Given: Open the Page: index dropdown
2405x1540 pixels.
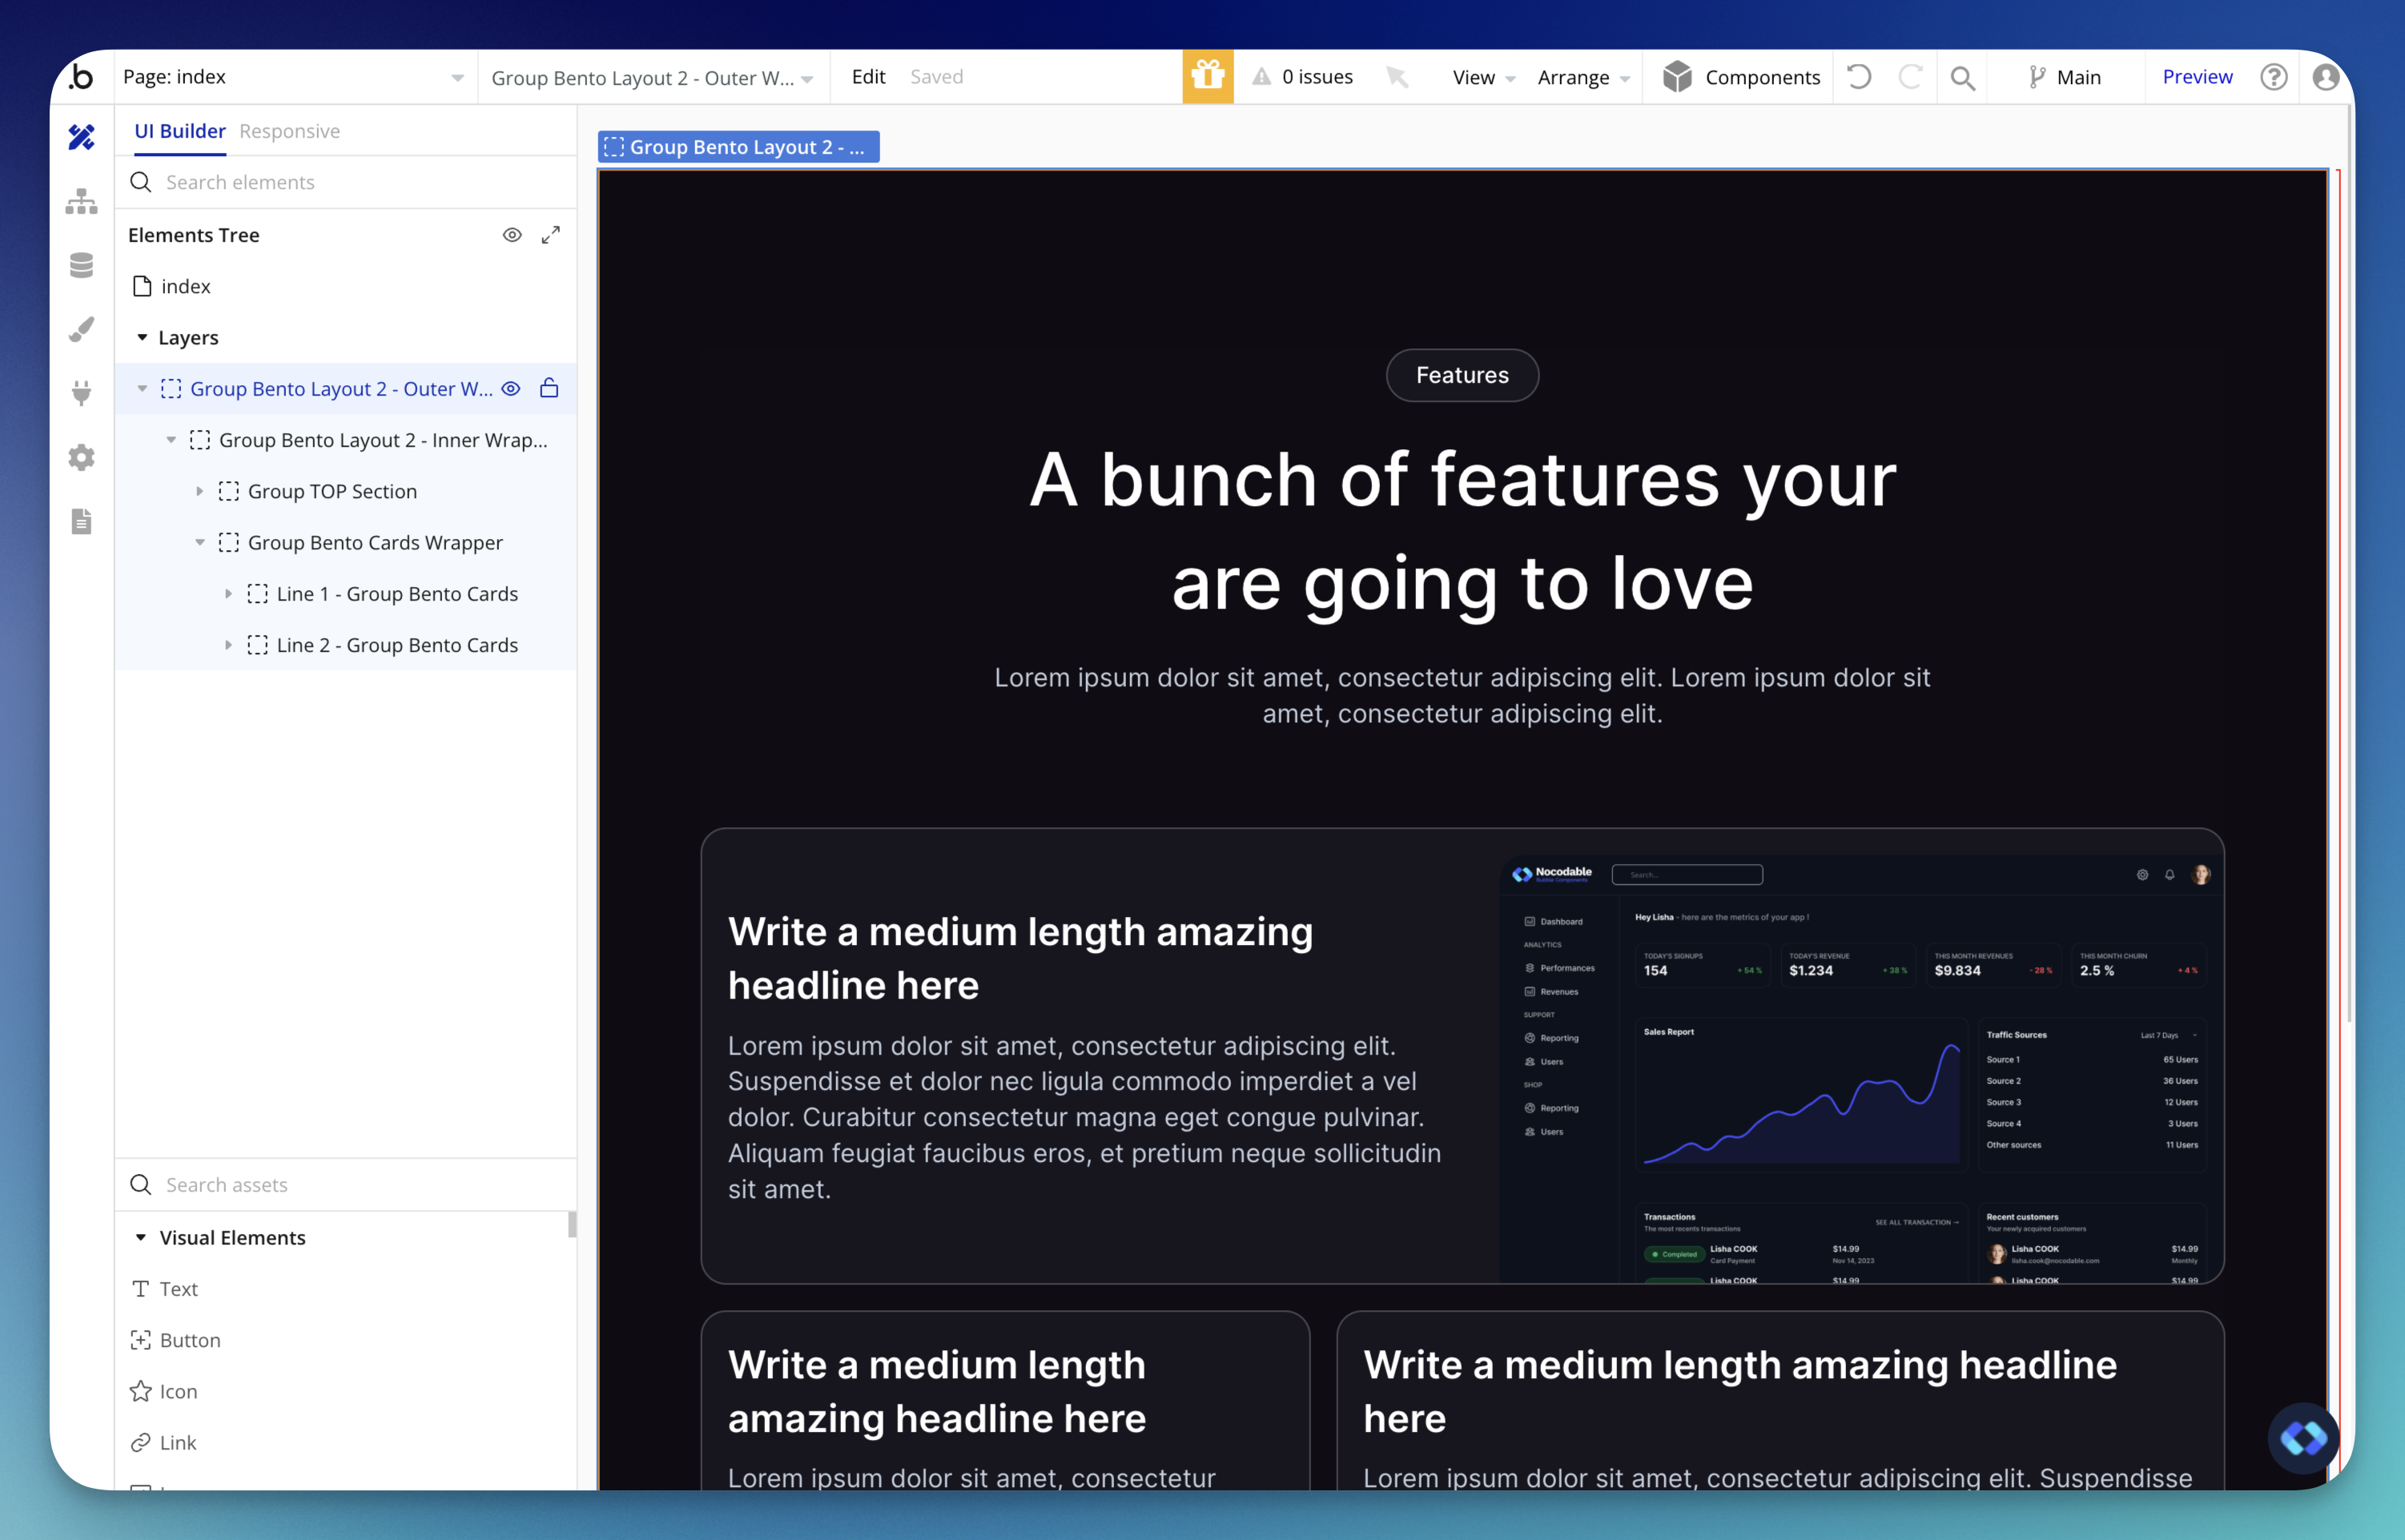Looking at the screenshot, I should 296,77.
